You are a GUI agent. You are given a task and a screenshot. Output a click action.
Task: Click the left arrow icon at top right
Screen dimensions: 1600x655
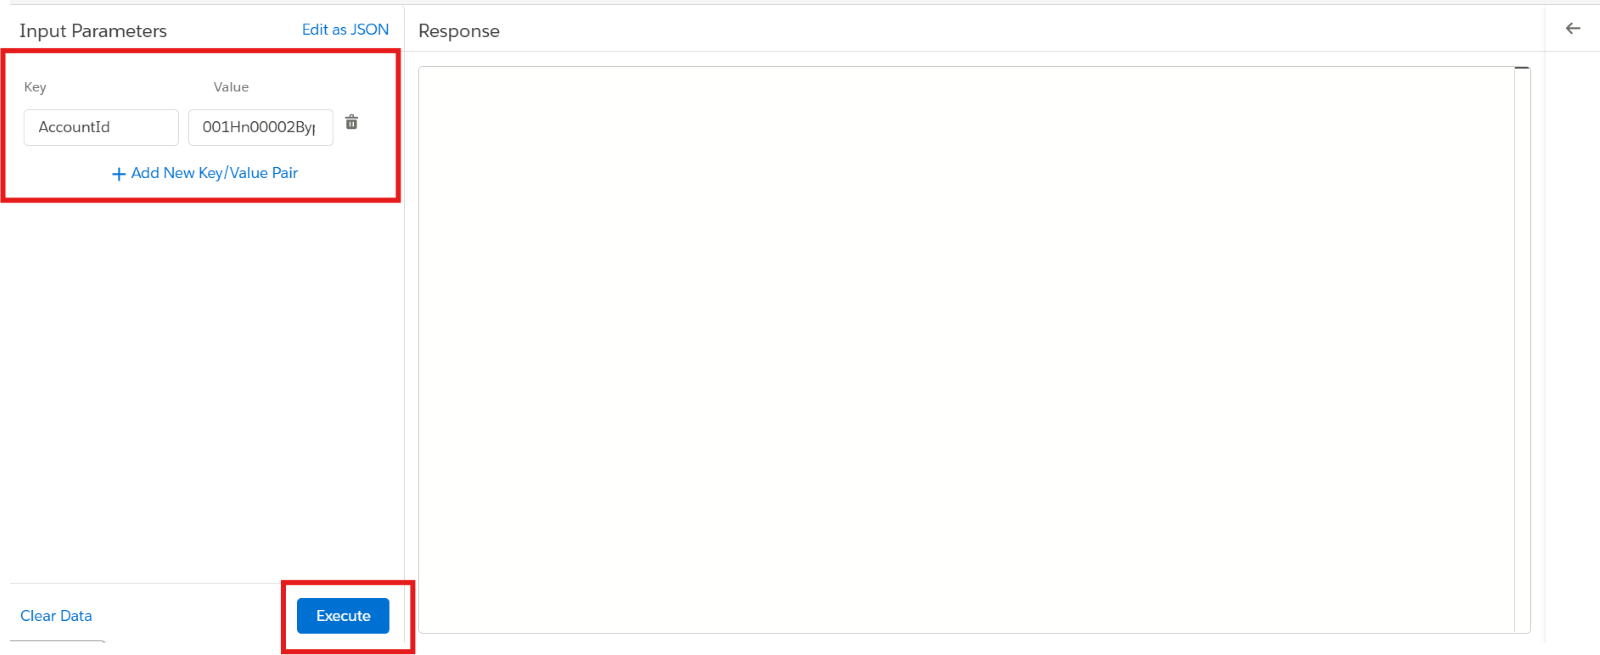pos(1573,29)
